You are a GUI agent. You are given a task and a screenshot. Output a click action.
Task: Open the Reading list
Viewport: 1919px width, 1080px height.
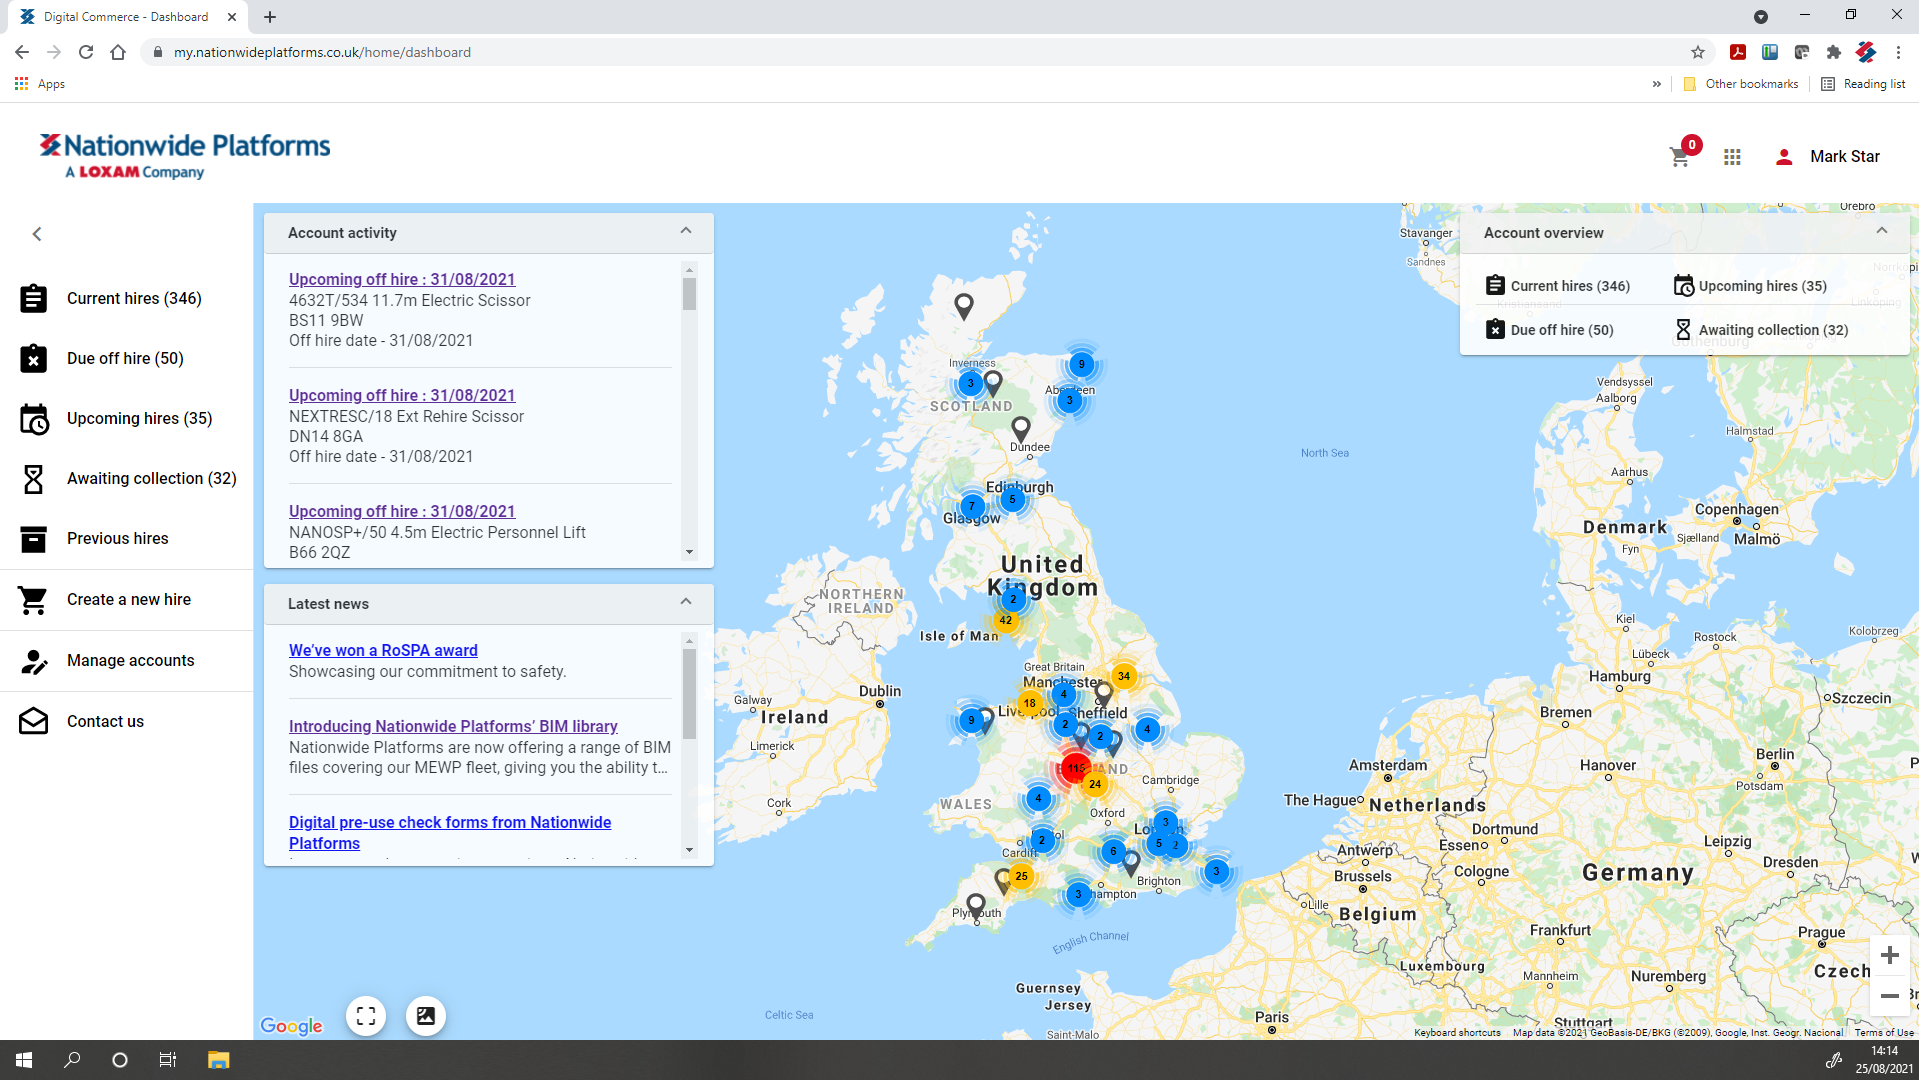pyautogui.click(x=1863, y=84)
